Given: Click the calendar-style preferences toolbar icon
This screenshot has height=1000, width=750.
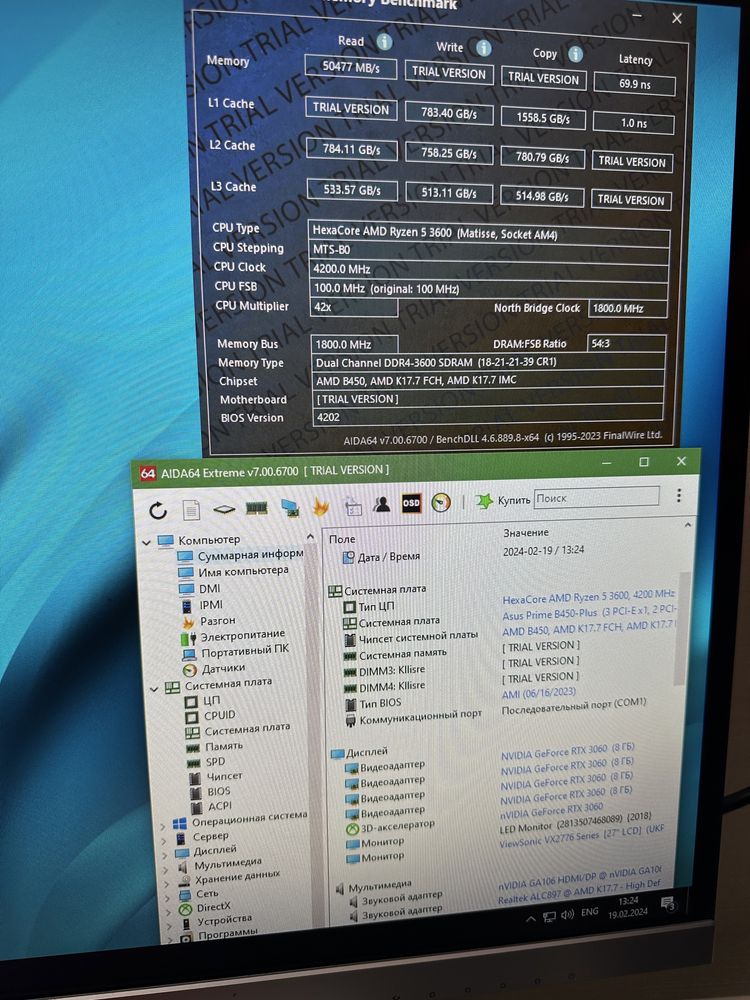Looking at the screenshot, I should pyautogui.click(x=353, y=506).
